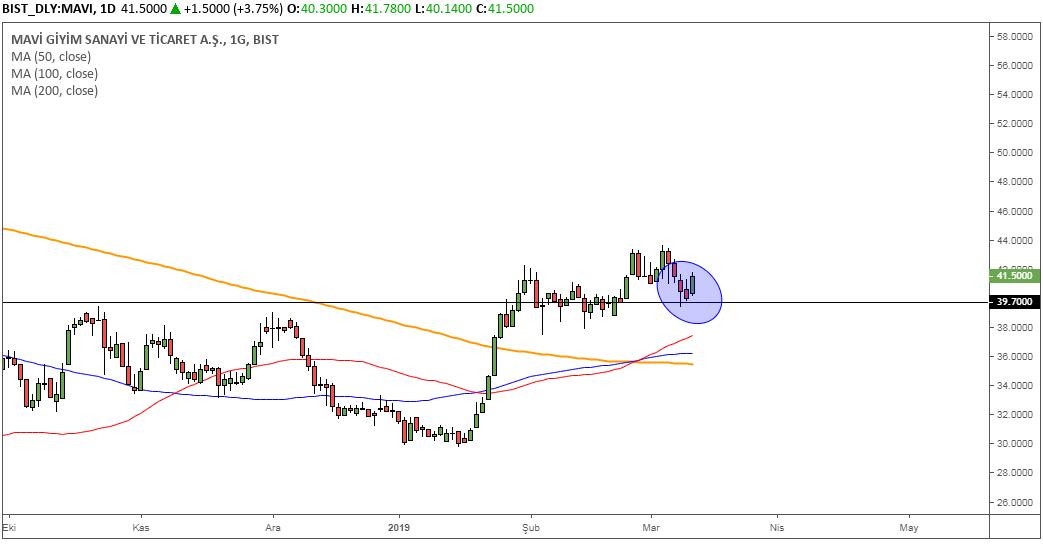1043x546 pixels.
Task: Click the black 39.7000 horizontal line price label
Action: tap(1014, 302)
